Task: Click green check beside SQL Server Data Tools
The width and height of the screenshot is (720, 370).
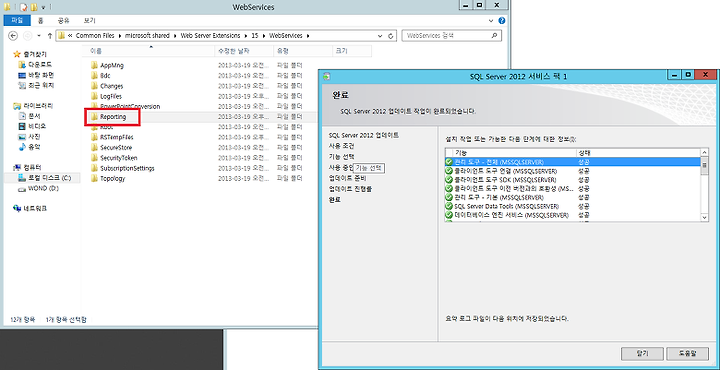Action: point(449,206)
